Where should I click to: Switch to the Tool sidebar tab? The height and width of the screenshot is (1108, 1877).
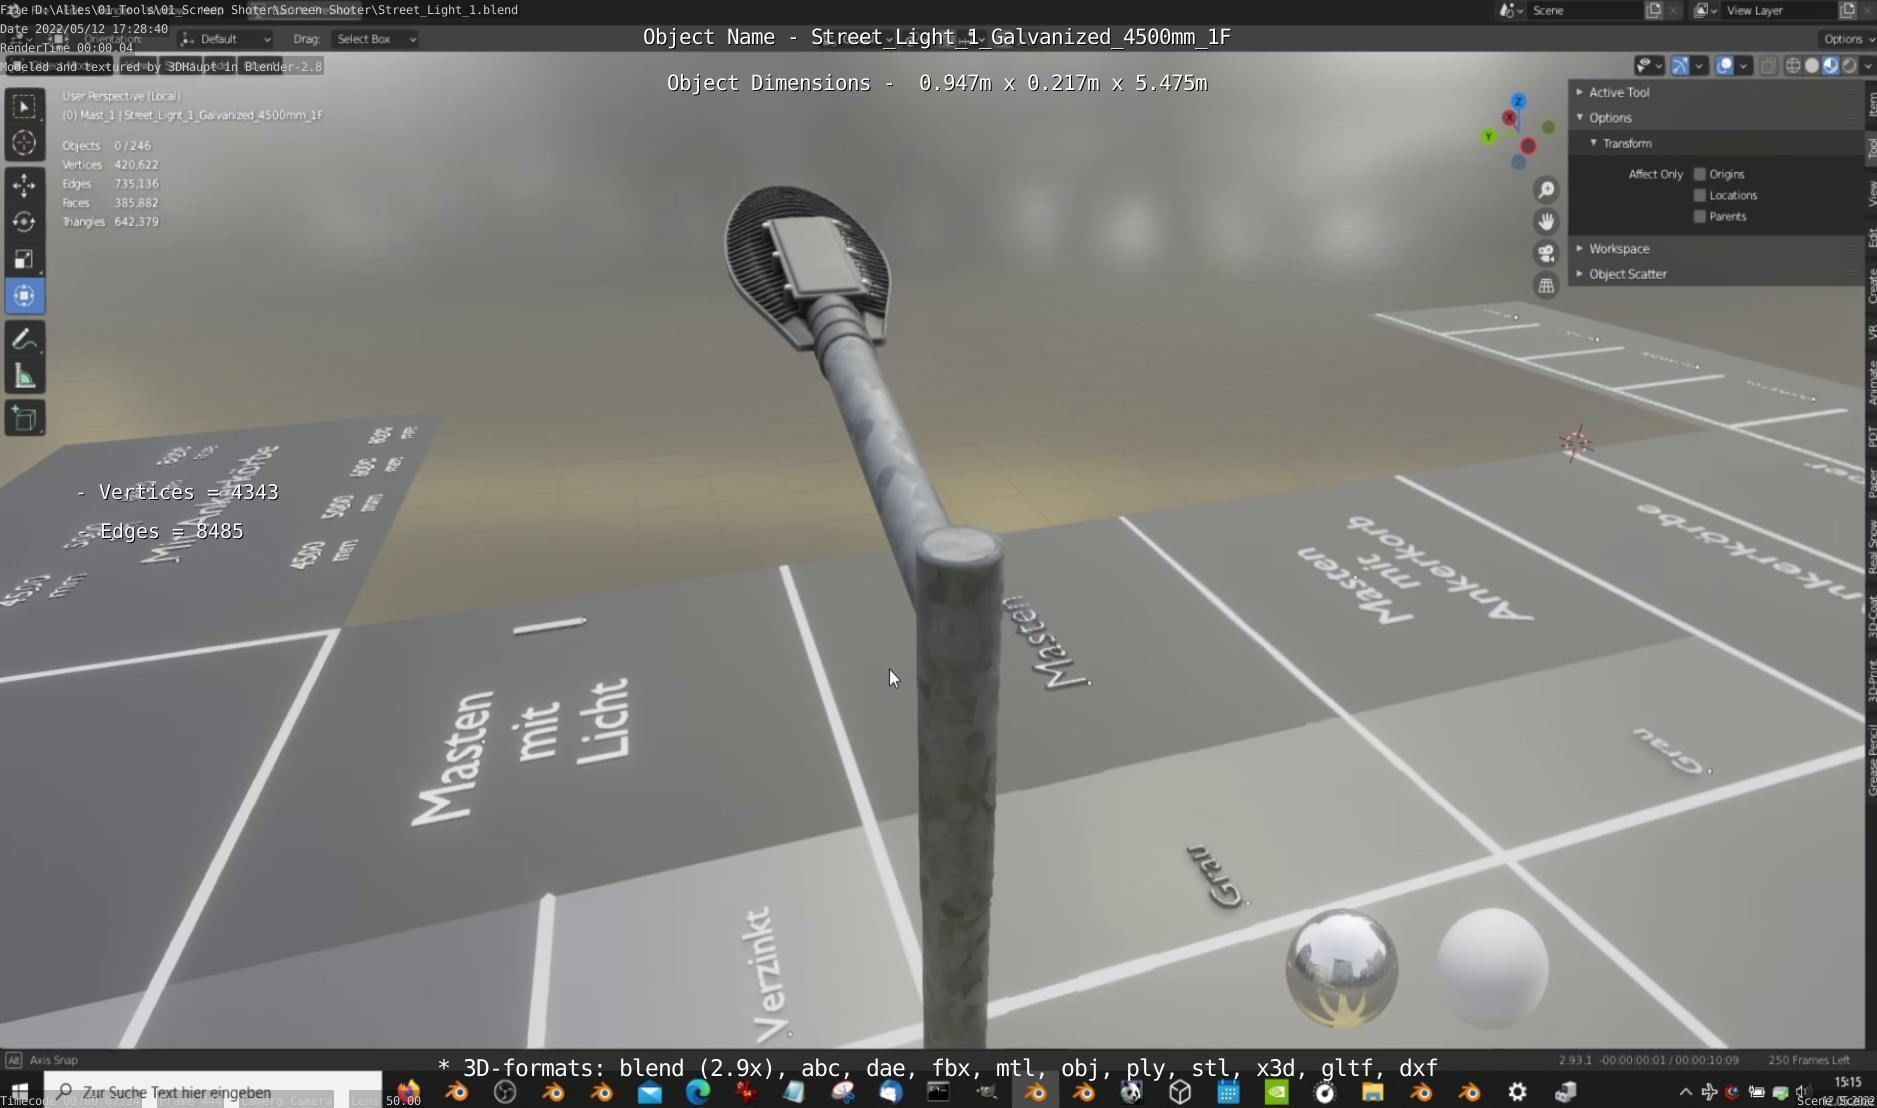[x=1871, y=149]
